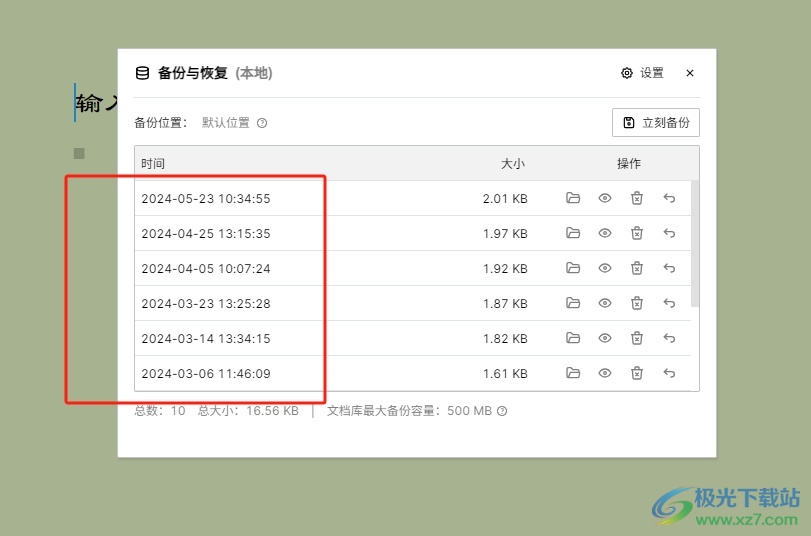
Task: Click the 时间 column header
Action: point(153,163)
